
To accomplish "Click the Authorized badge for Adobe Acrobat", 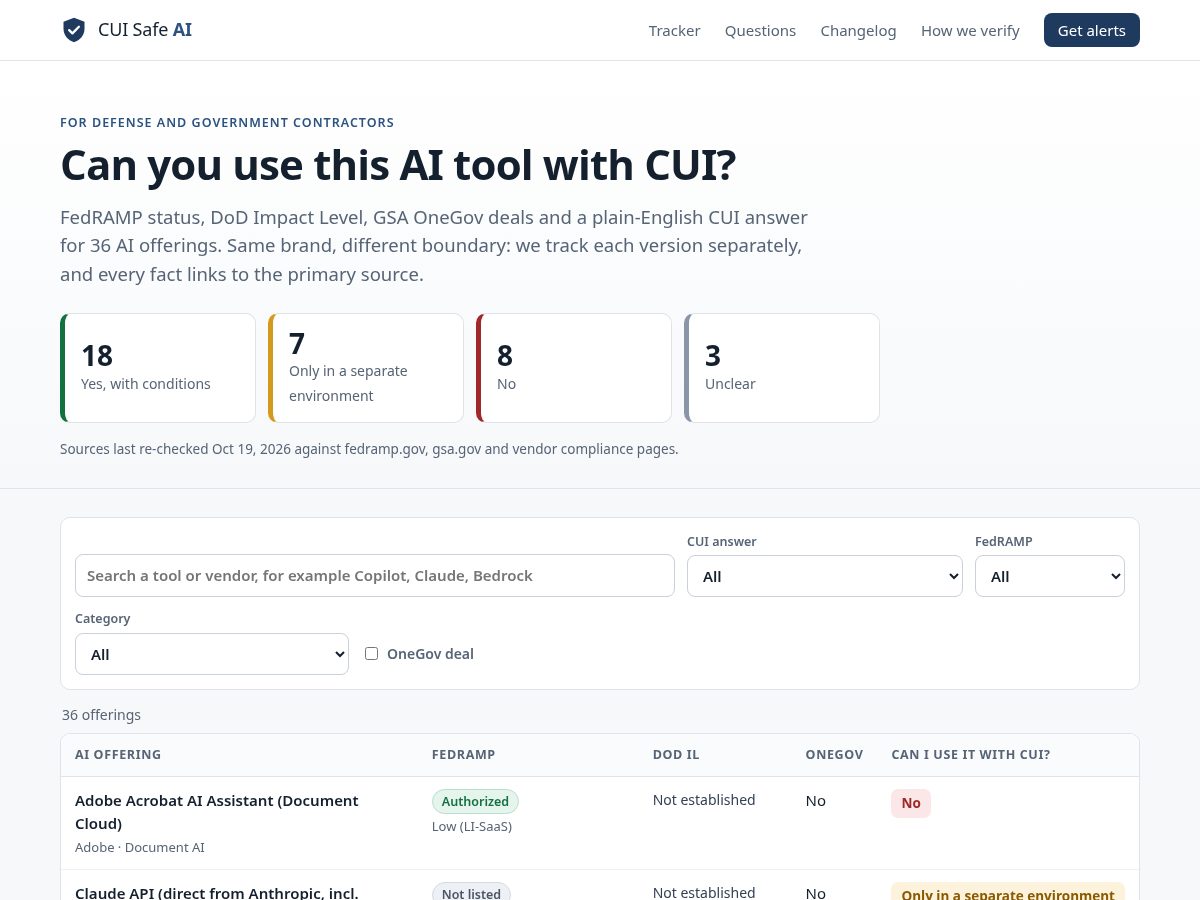I will pyautogui.click(x=475, y=801).
